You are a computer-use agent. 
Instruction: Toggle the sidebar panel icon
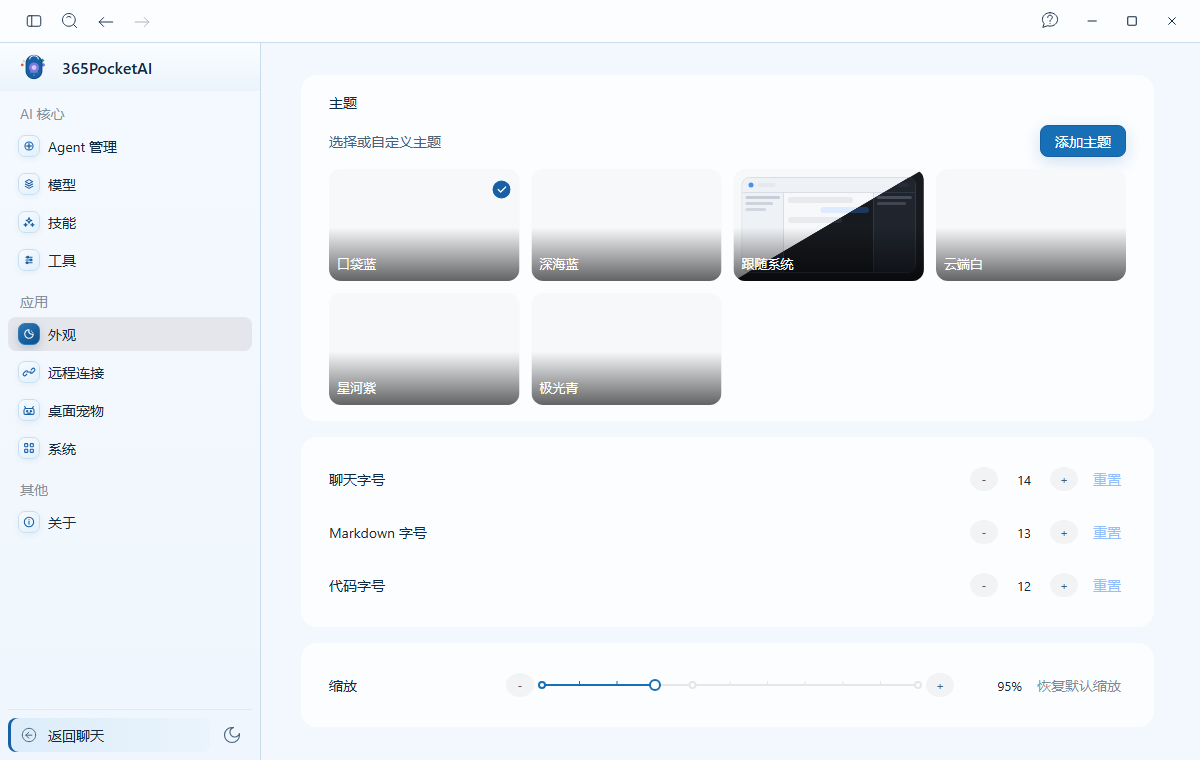(x=34, y=20)
